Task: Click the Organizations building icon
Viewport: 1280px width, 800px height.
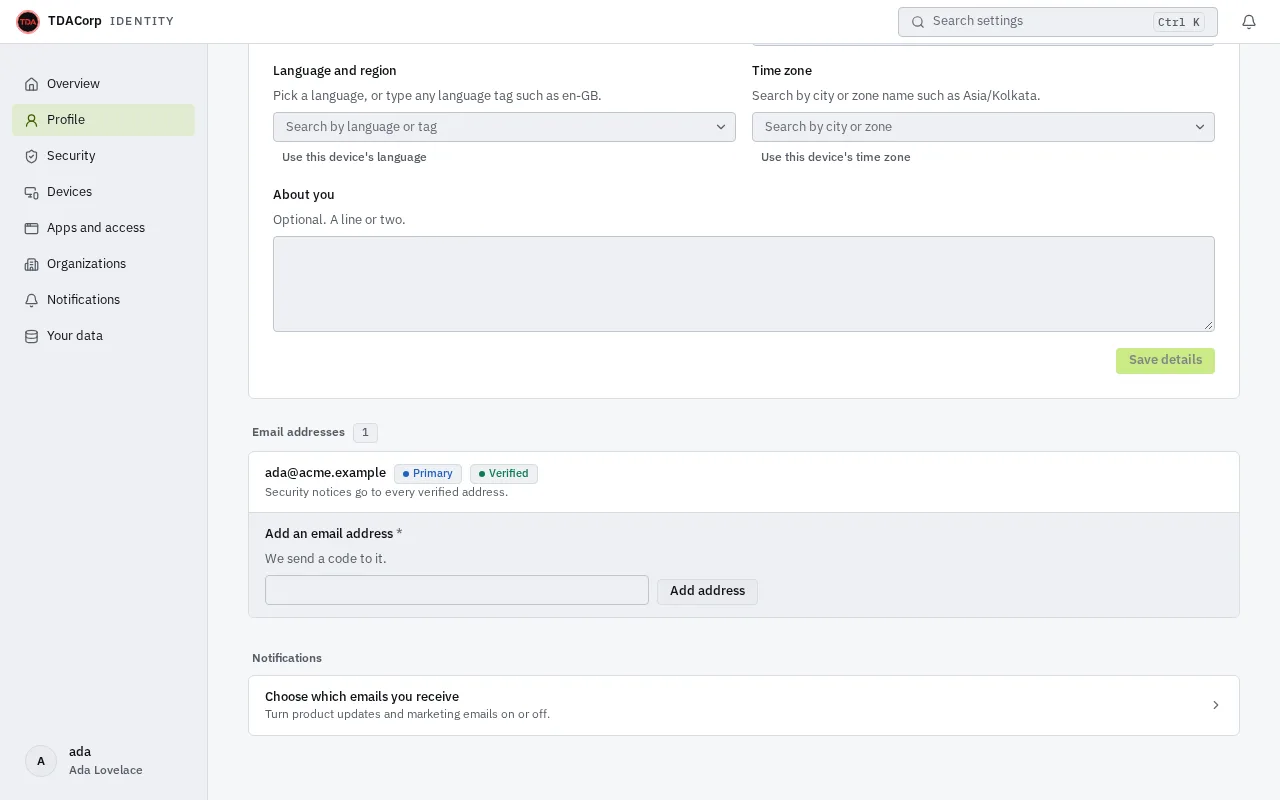Action: coord(31,264)
